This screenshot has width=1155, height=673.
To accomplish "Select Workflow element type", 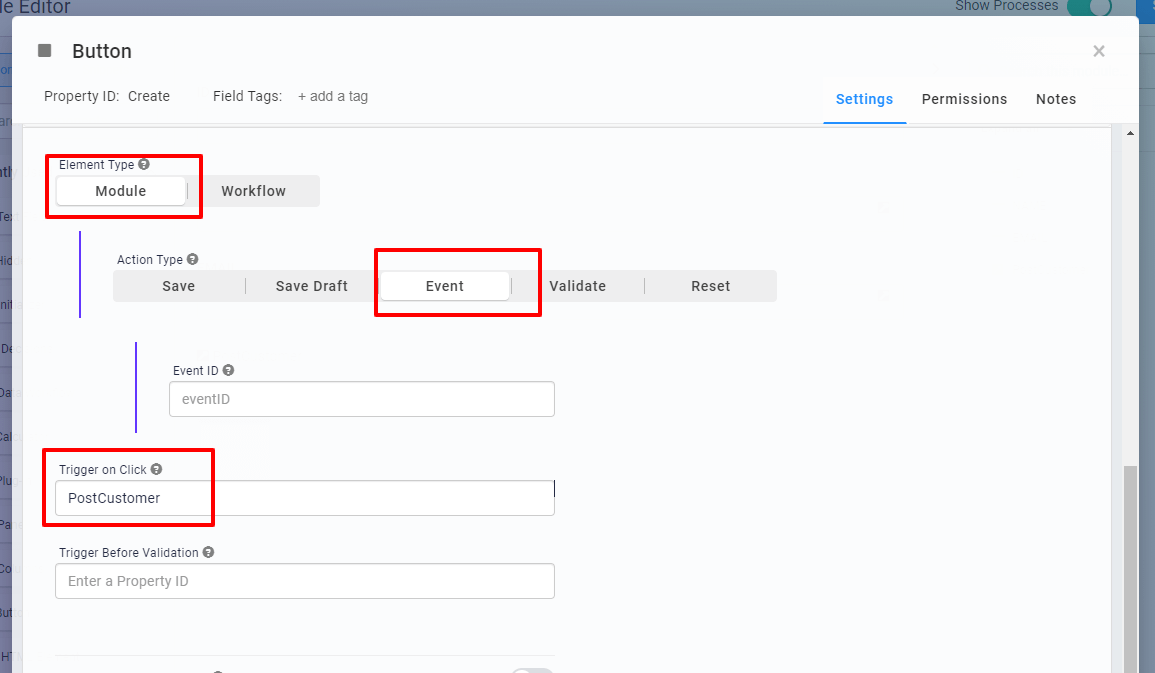I will pos(253,191).
